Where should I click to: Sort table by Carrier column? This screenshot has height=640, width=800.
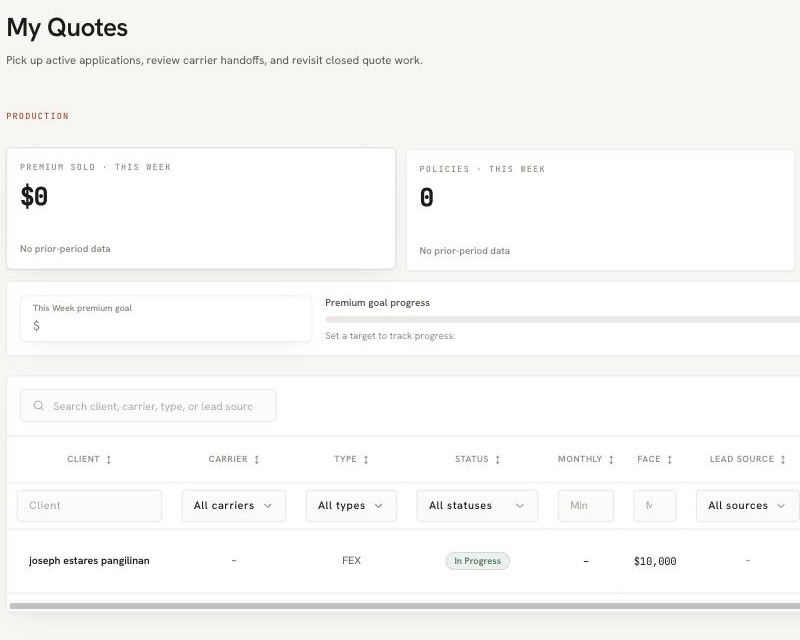(x=257, y=459)
